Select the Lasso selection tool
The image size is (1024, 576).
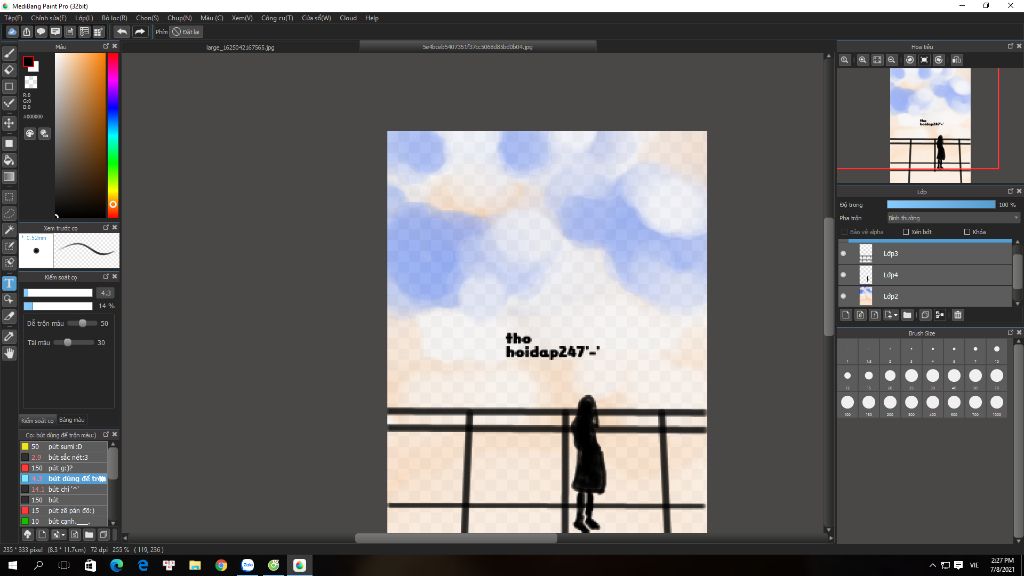tap(9, 214)
